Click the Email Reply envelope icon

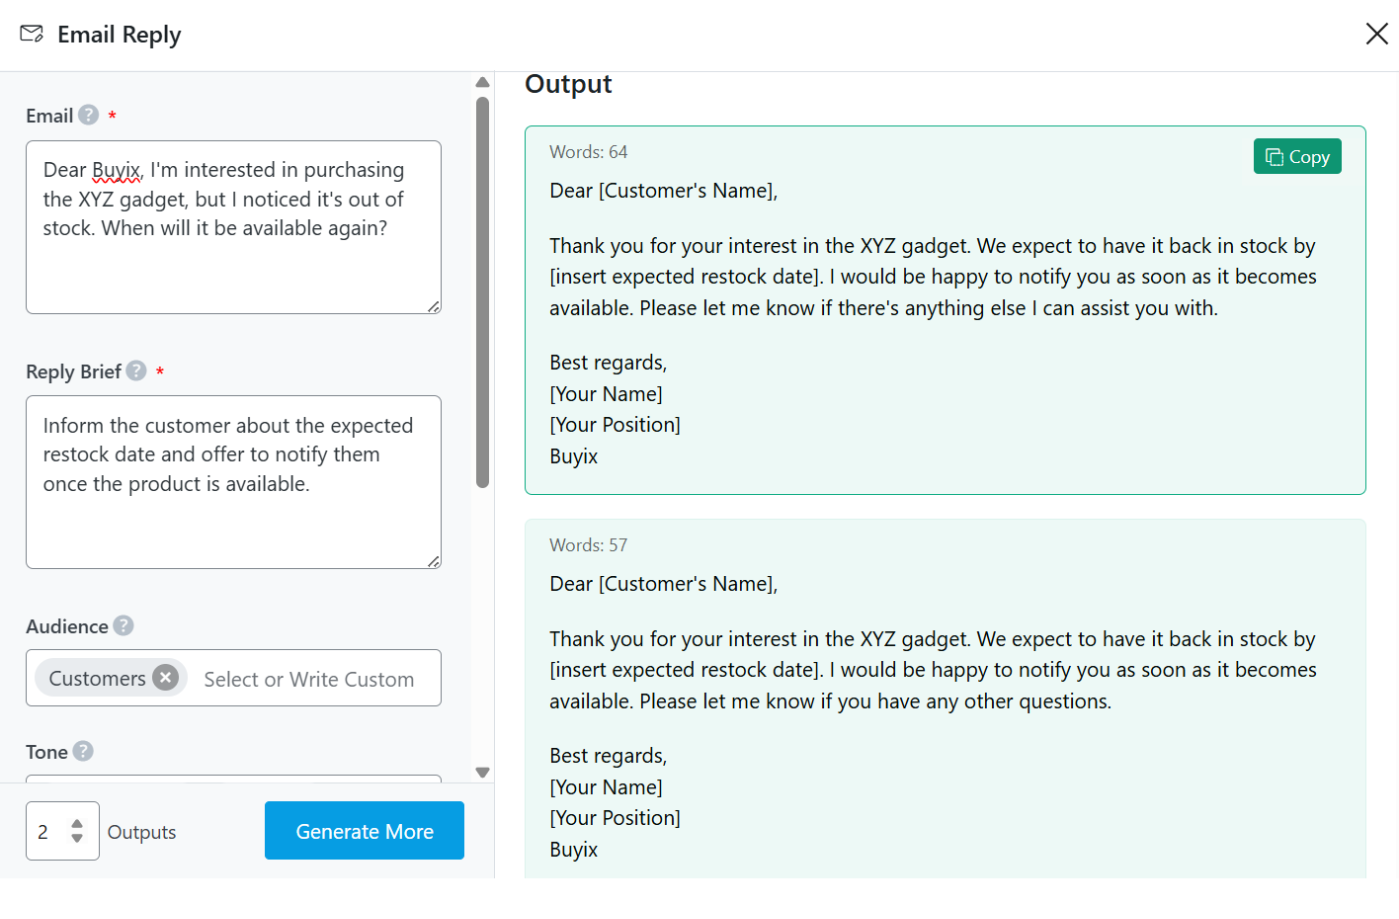click(32, 34)
